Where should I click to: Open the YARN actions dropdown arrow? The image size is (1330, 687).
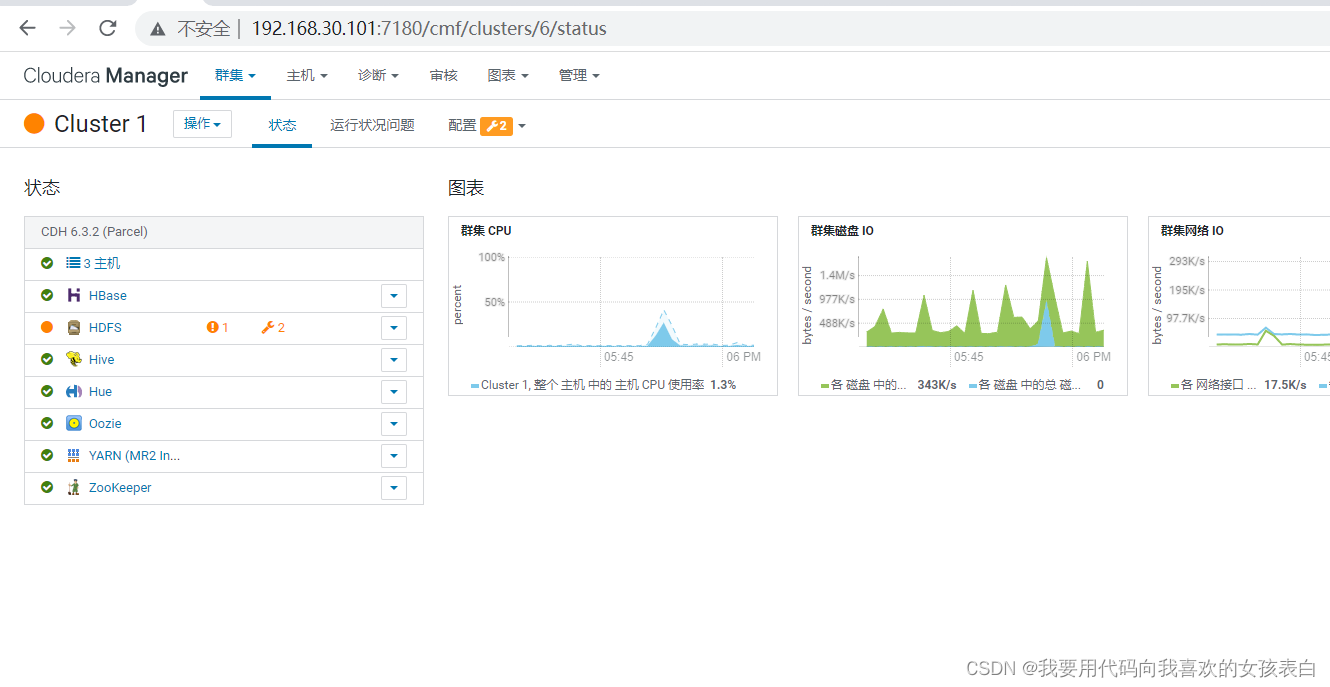394,456
